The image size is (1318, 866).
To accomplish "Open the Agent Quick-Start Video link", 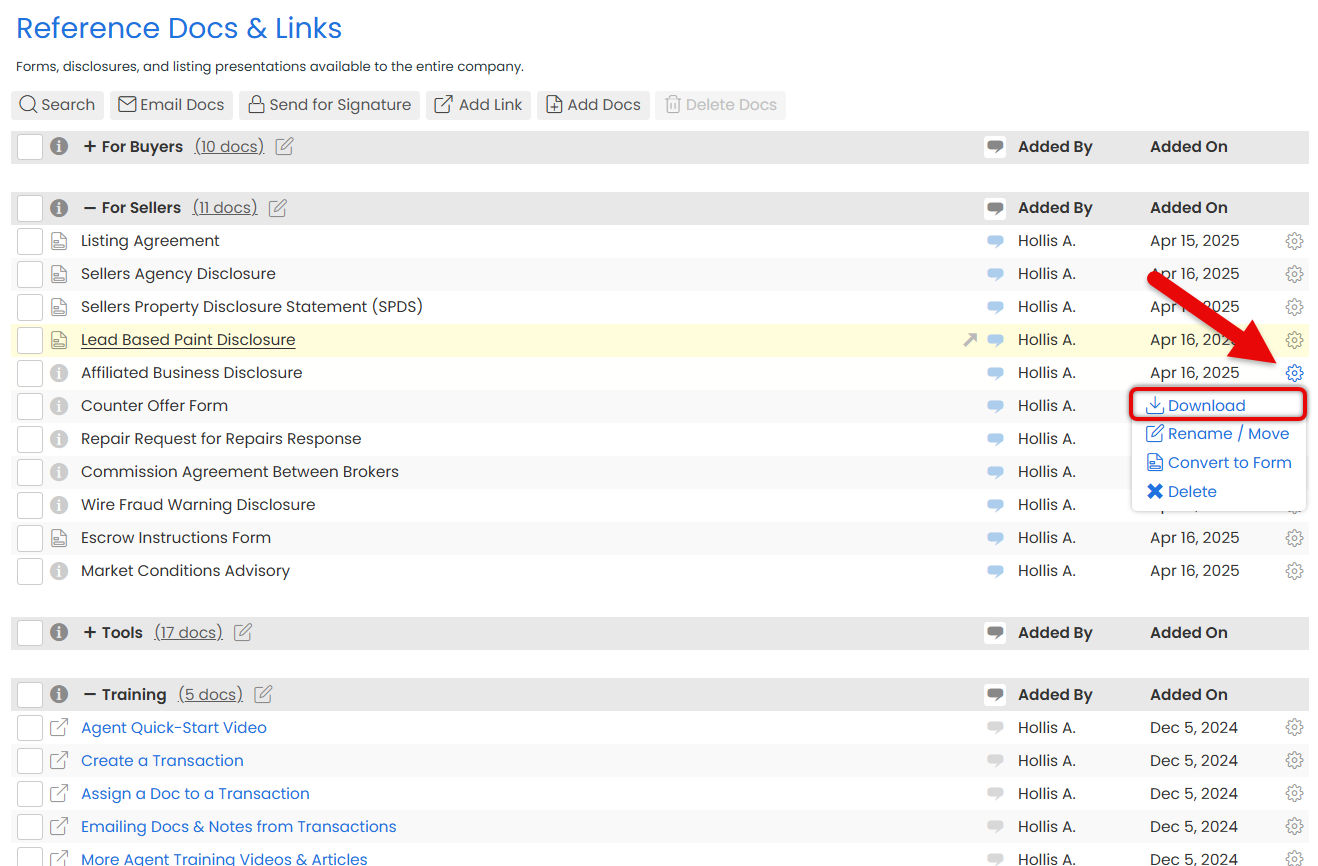I will tap(174, 728).
